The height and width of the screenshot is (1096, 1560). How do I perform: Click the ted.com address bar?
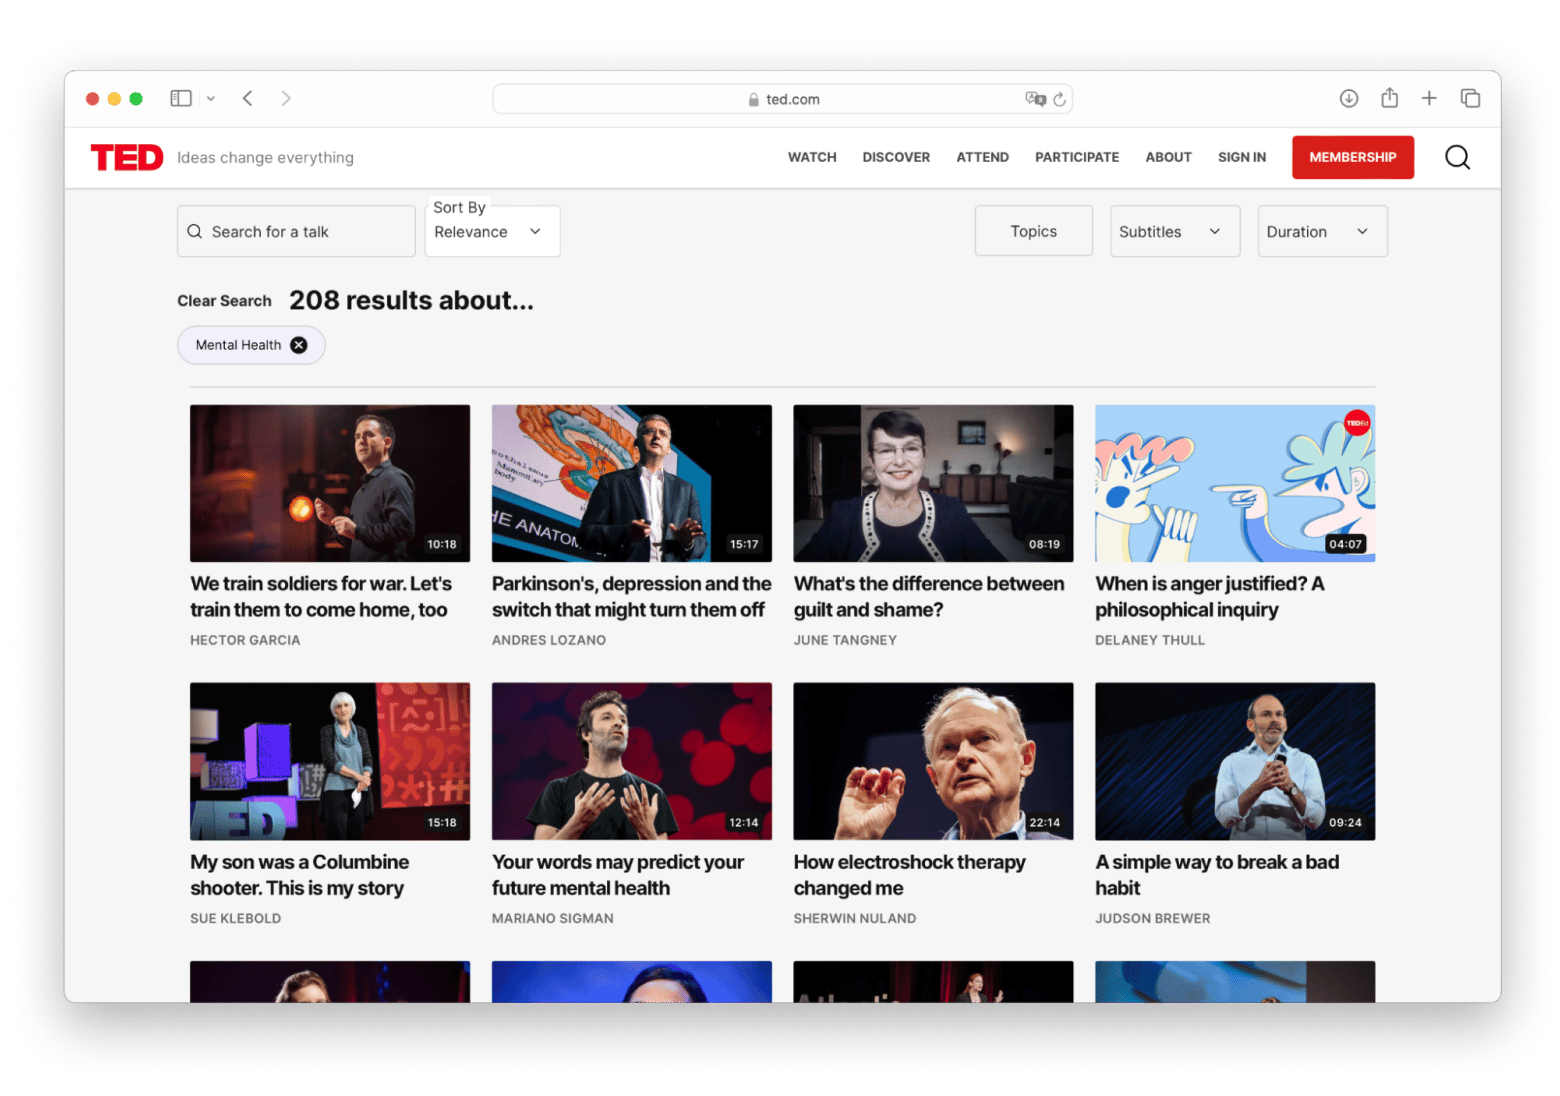pos(782,99)
